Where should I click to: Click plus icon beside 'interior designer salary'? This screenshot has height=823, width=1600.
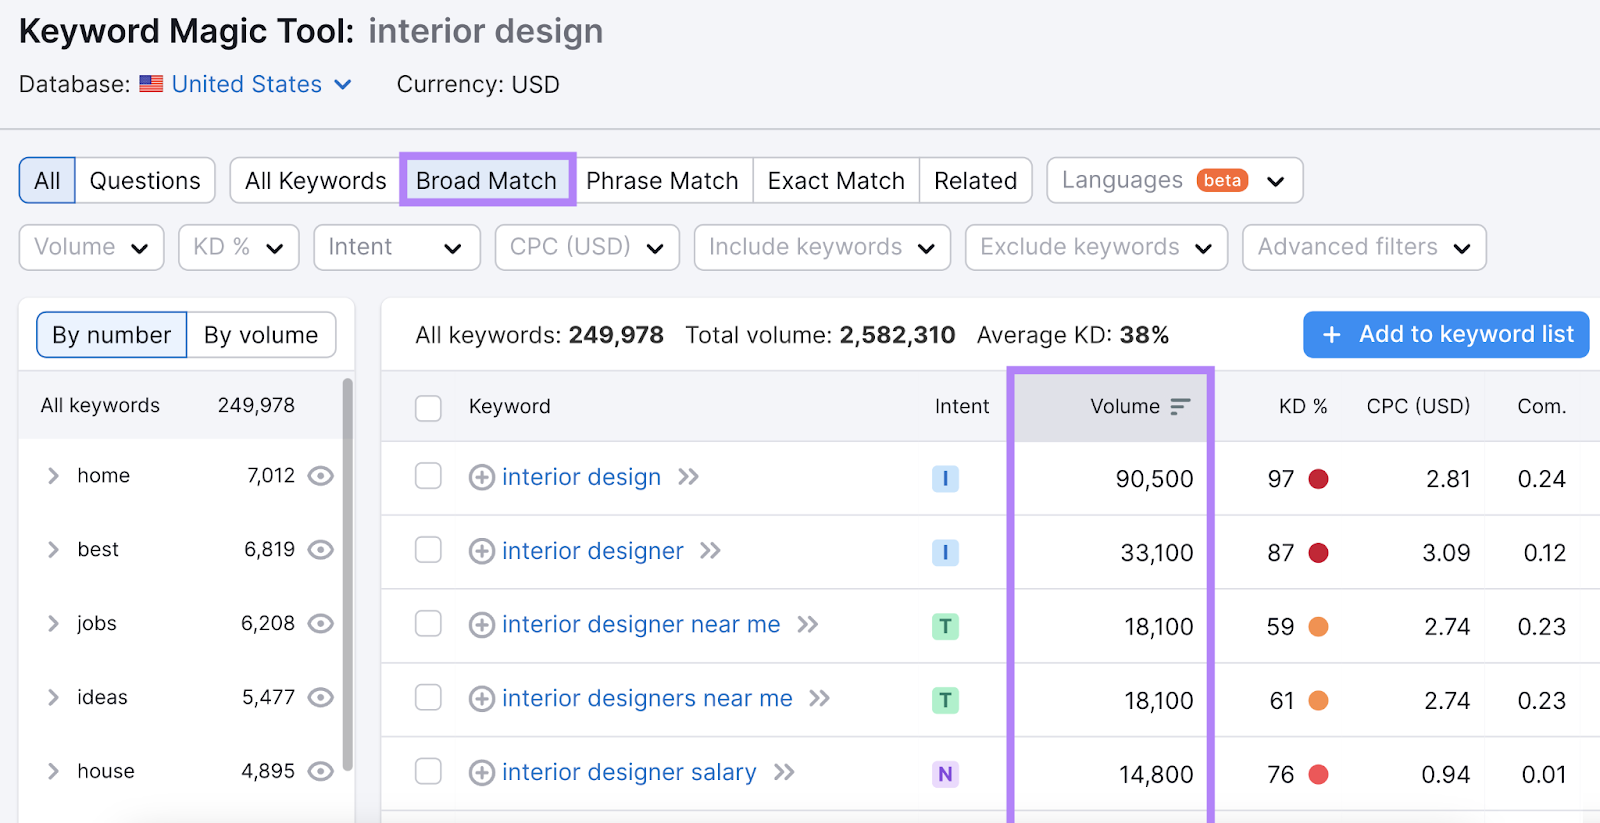481,773
